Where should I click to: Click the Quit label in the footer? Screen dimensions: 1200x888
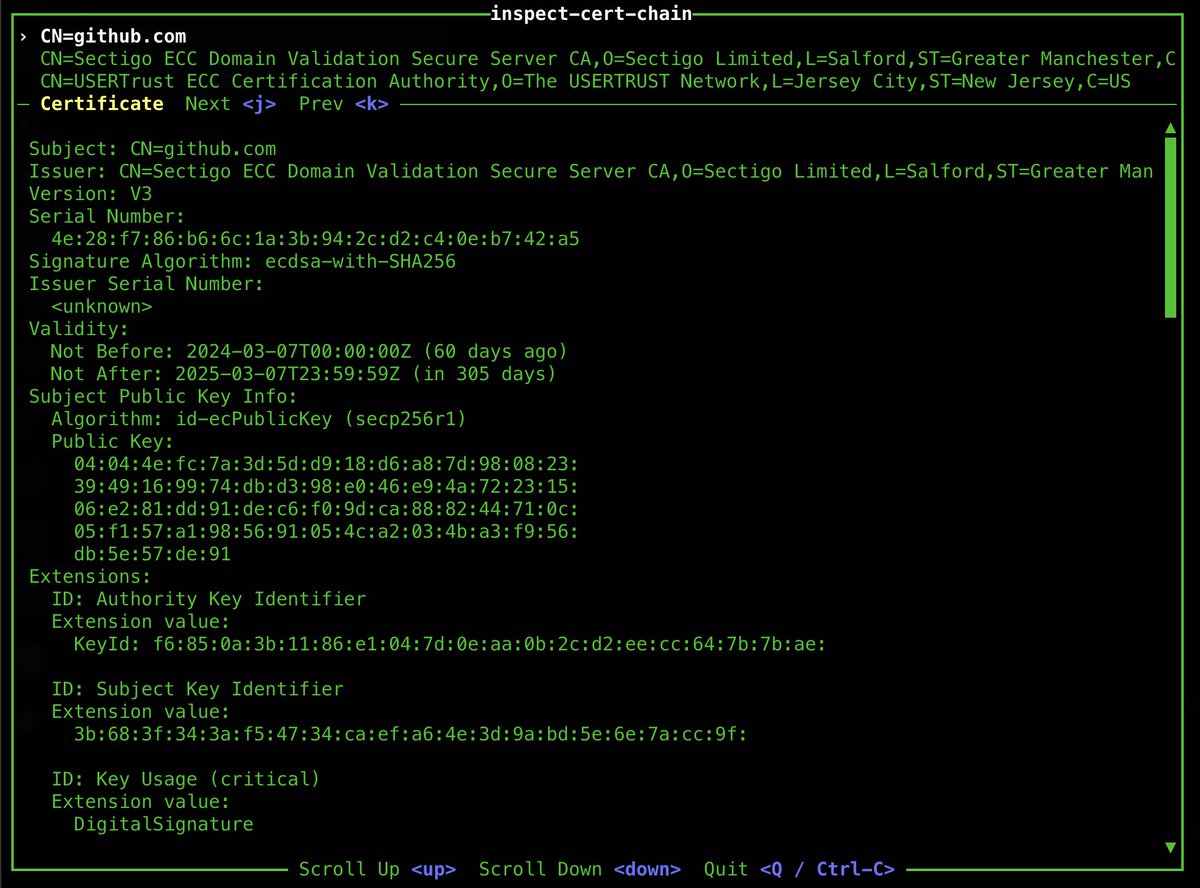pyautogui.click(x=727, y=869)
